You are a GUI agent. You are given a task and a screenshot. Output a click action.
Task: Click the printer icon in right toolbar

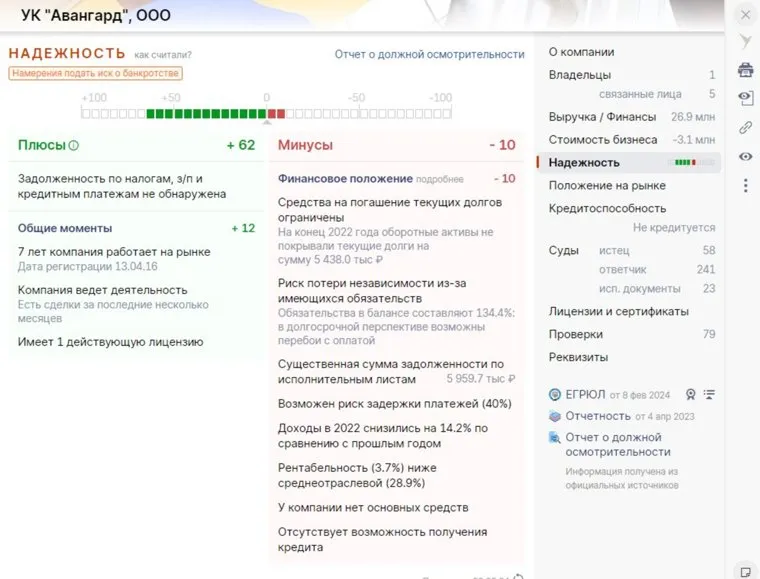pos(745,69)
